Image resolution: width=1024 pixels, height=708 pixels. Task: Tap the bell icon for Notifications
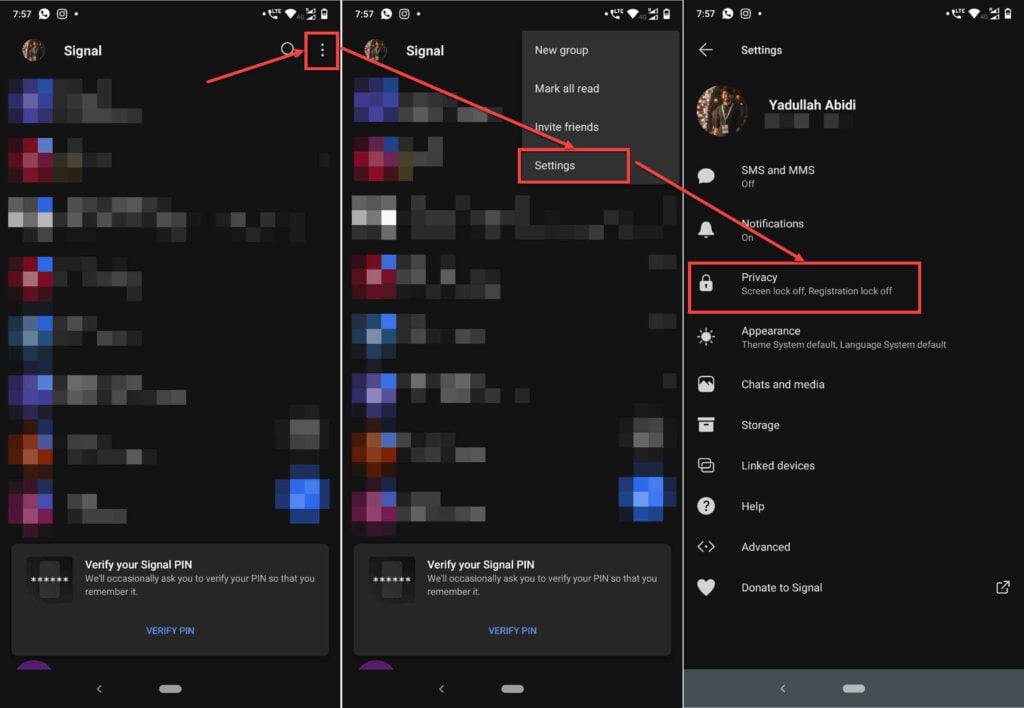[706, 229]
